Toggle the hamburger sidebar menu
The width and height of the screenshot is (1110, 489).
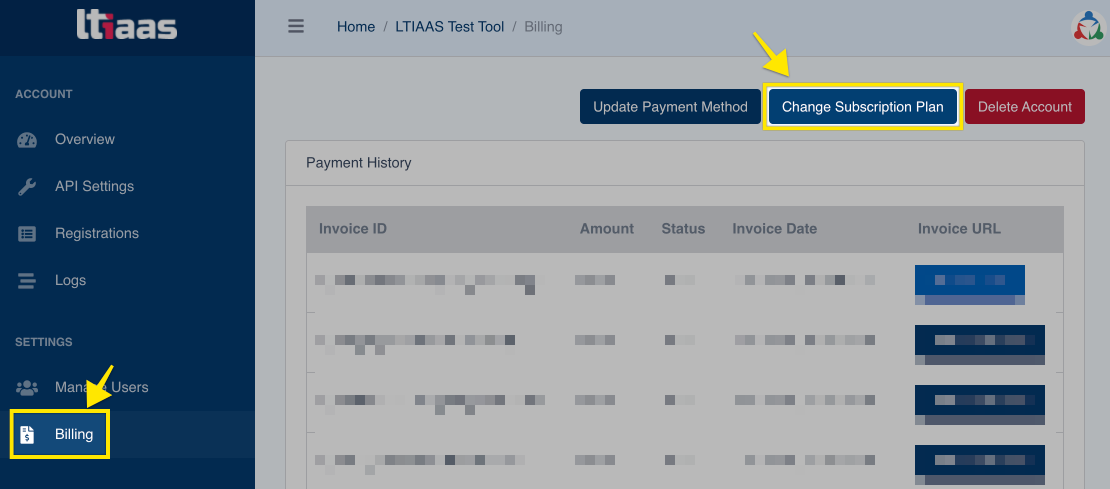coord(296,27)
